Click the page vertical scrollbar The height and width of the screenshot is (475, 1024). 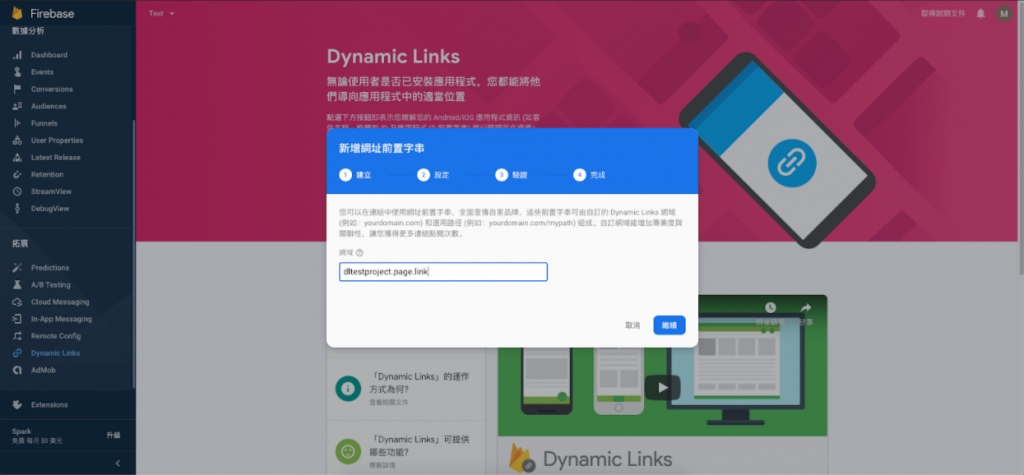click(1021, 137)
